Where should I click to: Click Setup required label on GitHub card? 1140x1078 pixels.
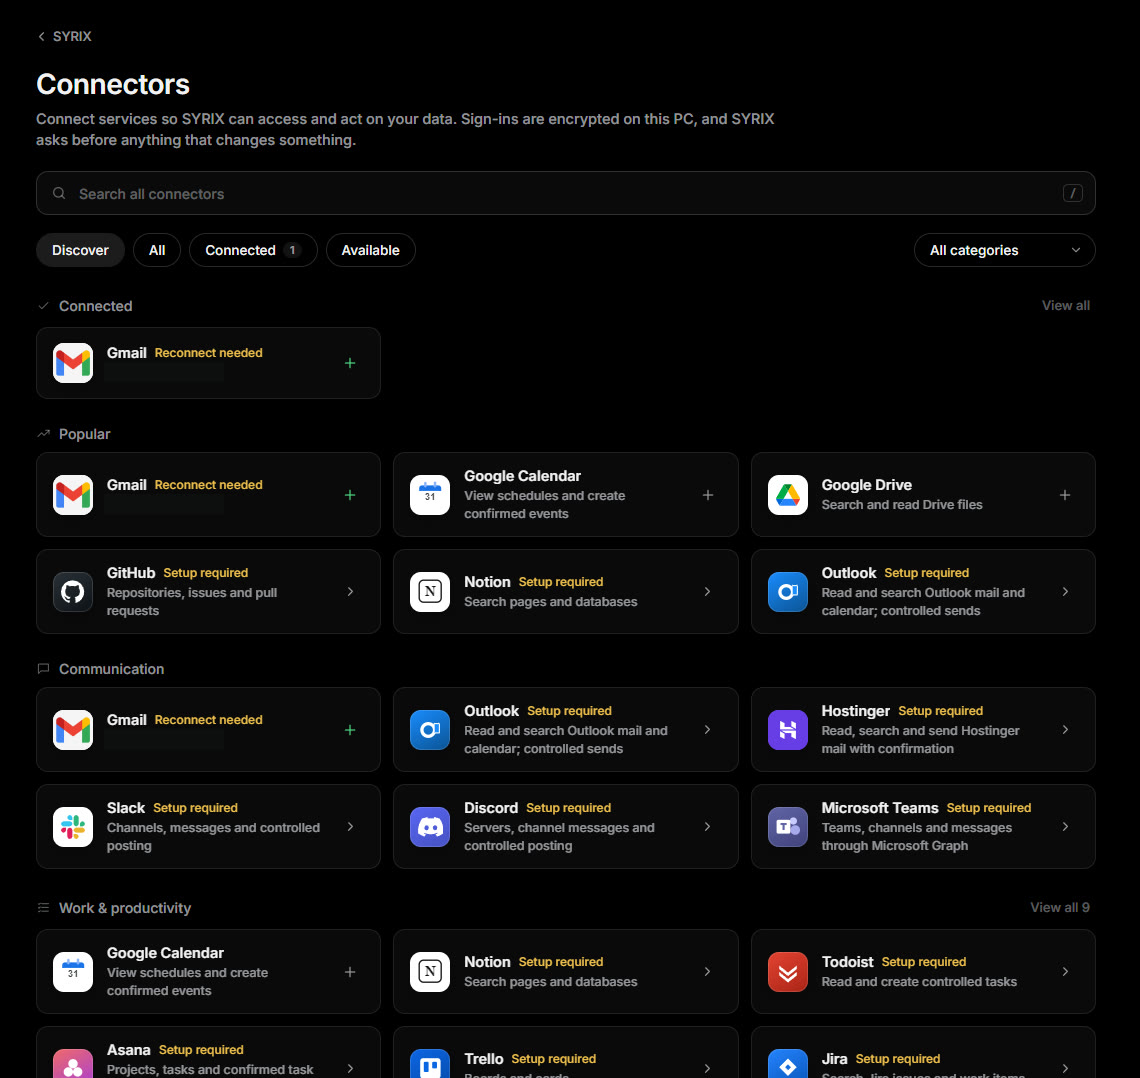point(206,573)
